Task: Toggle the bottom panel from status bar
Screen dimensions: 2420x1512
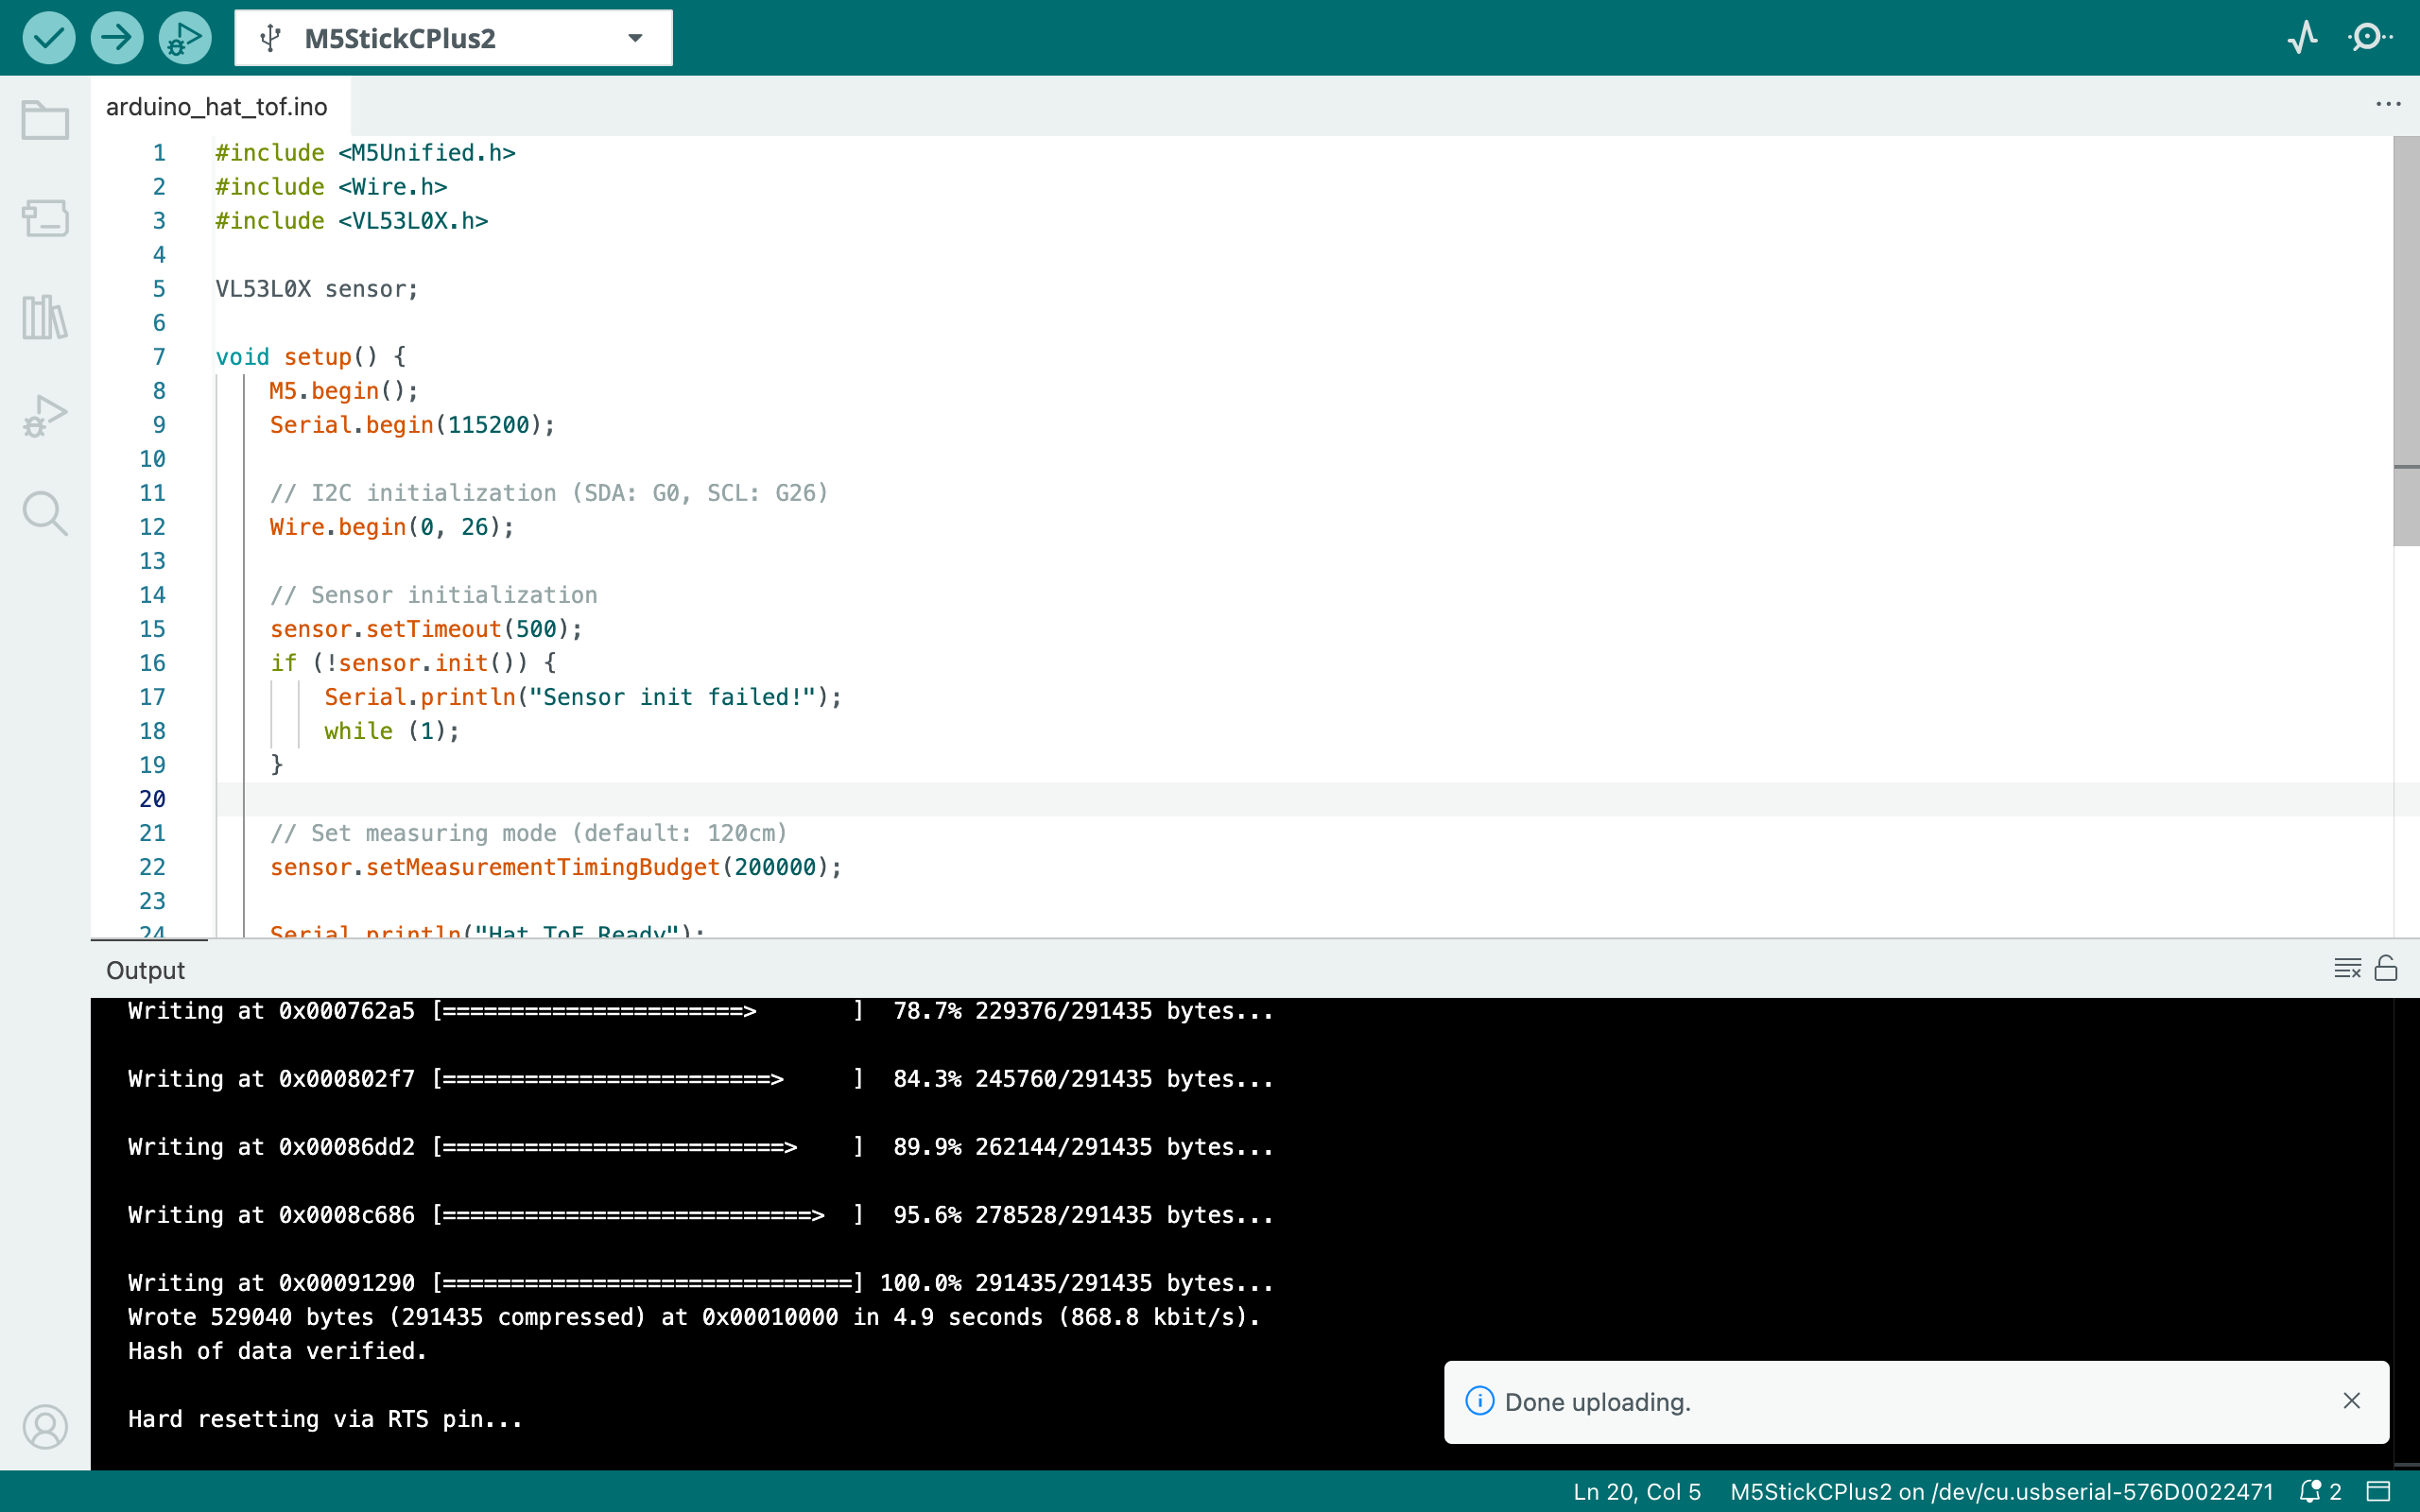Action: point(2379,1491)
